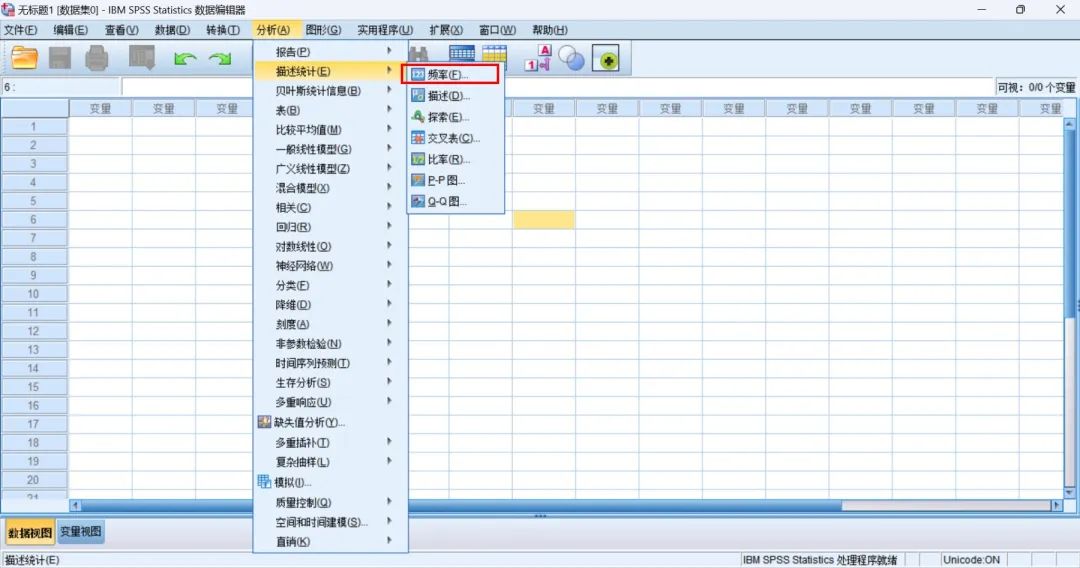Select 比率(R)... ratio entry
This screenshot has width=1080, height=568.
point(455,160)
